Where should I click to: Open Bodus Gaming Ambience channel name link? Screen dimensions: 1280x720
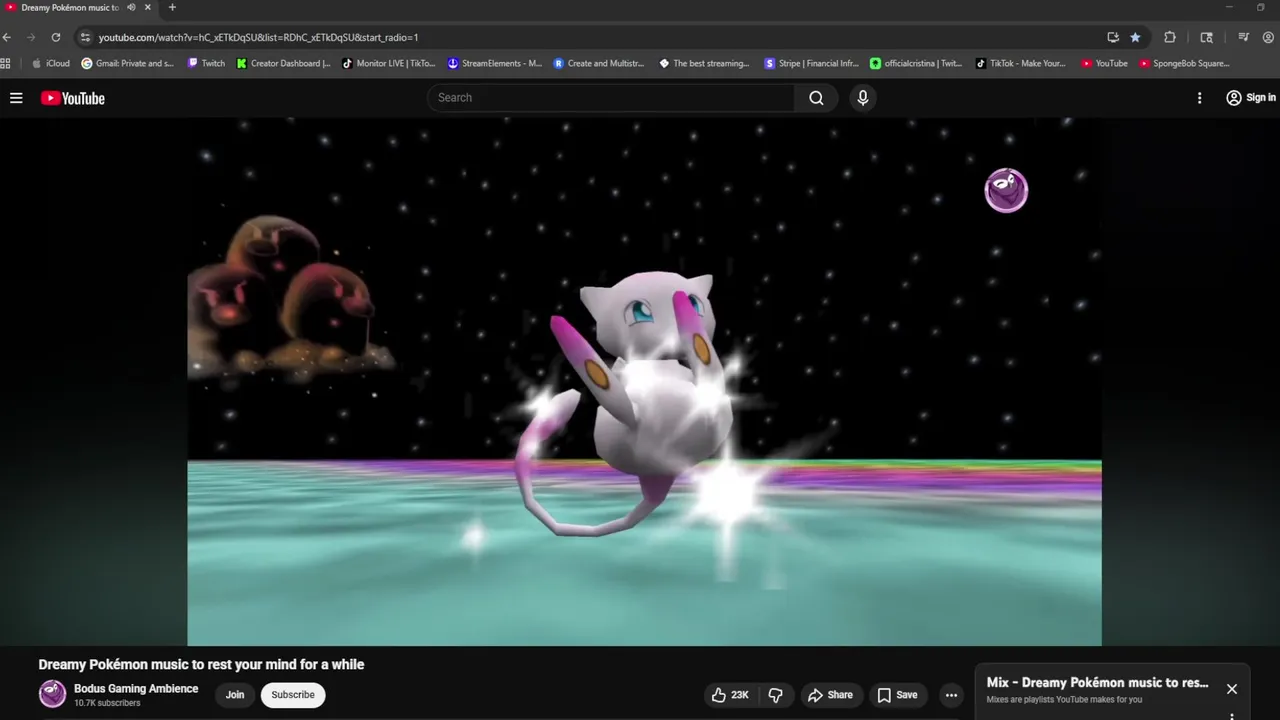[136, 688]
